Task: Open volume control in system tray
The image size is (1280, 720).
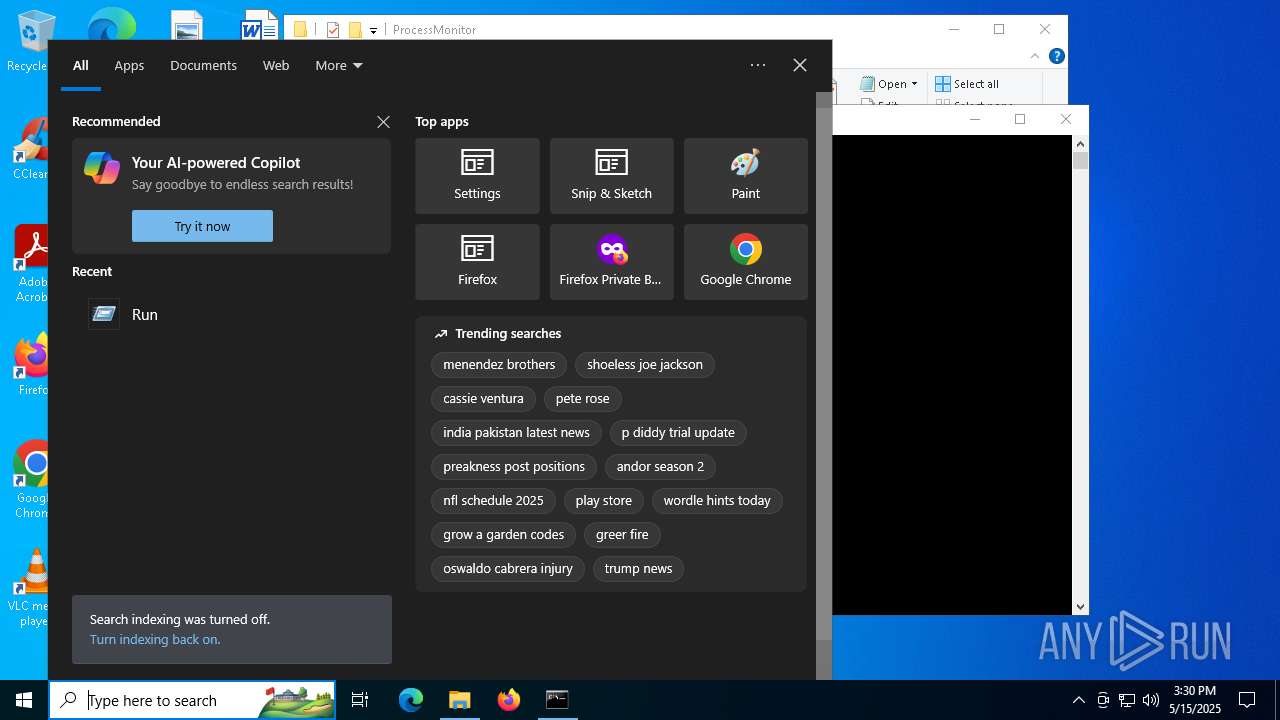Action: click(x=1151, y=700)
